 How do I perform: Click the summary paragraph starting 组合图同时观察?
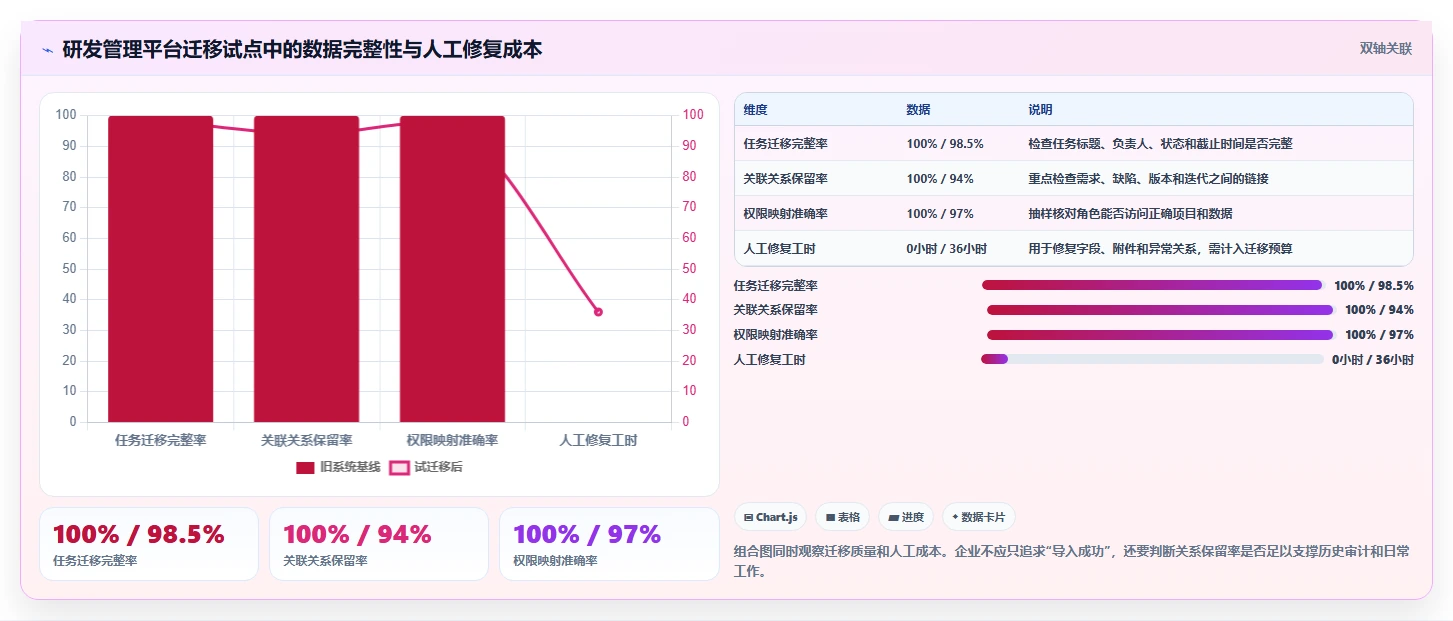tap(1072, 561)
